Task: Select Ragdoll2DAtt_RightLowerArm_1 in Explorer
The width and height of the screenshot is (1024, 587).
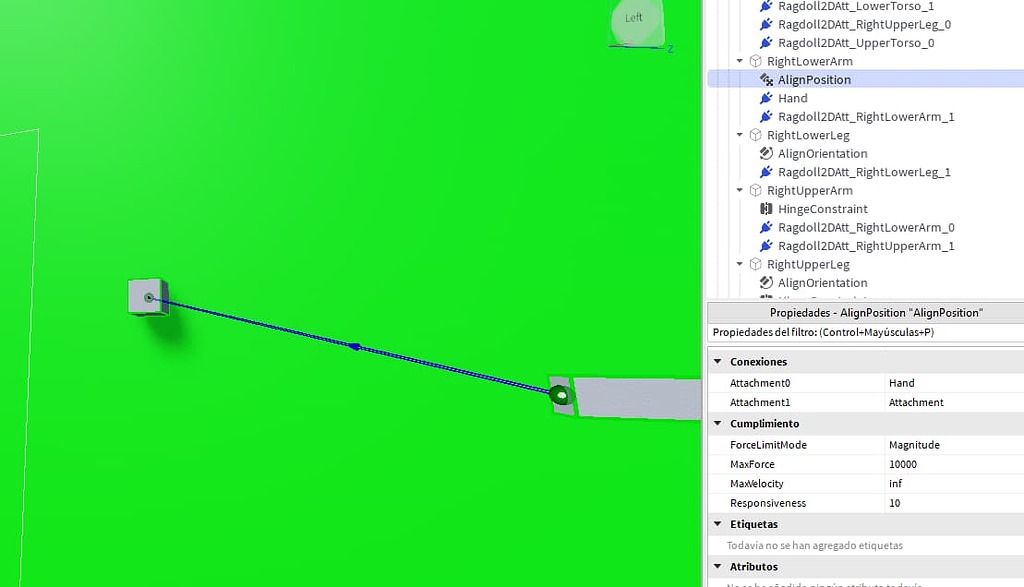Action: 866,116
